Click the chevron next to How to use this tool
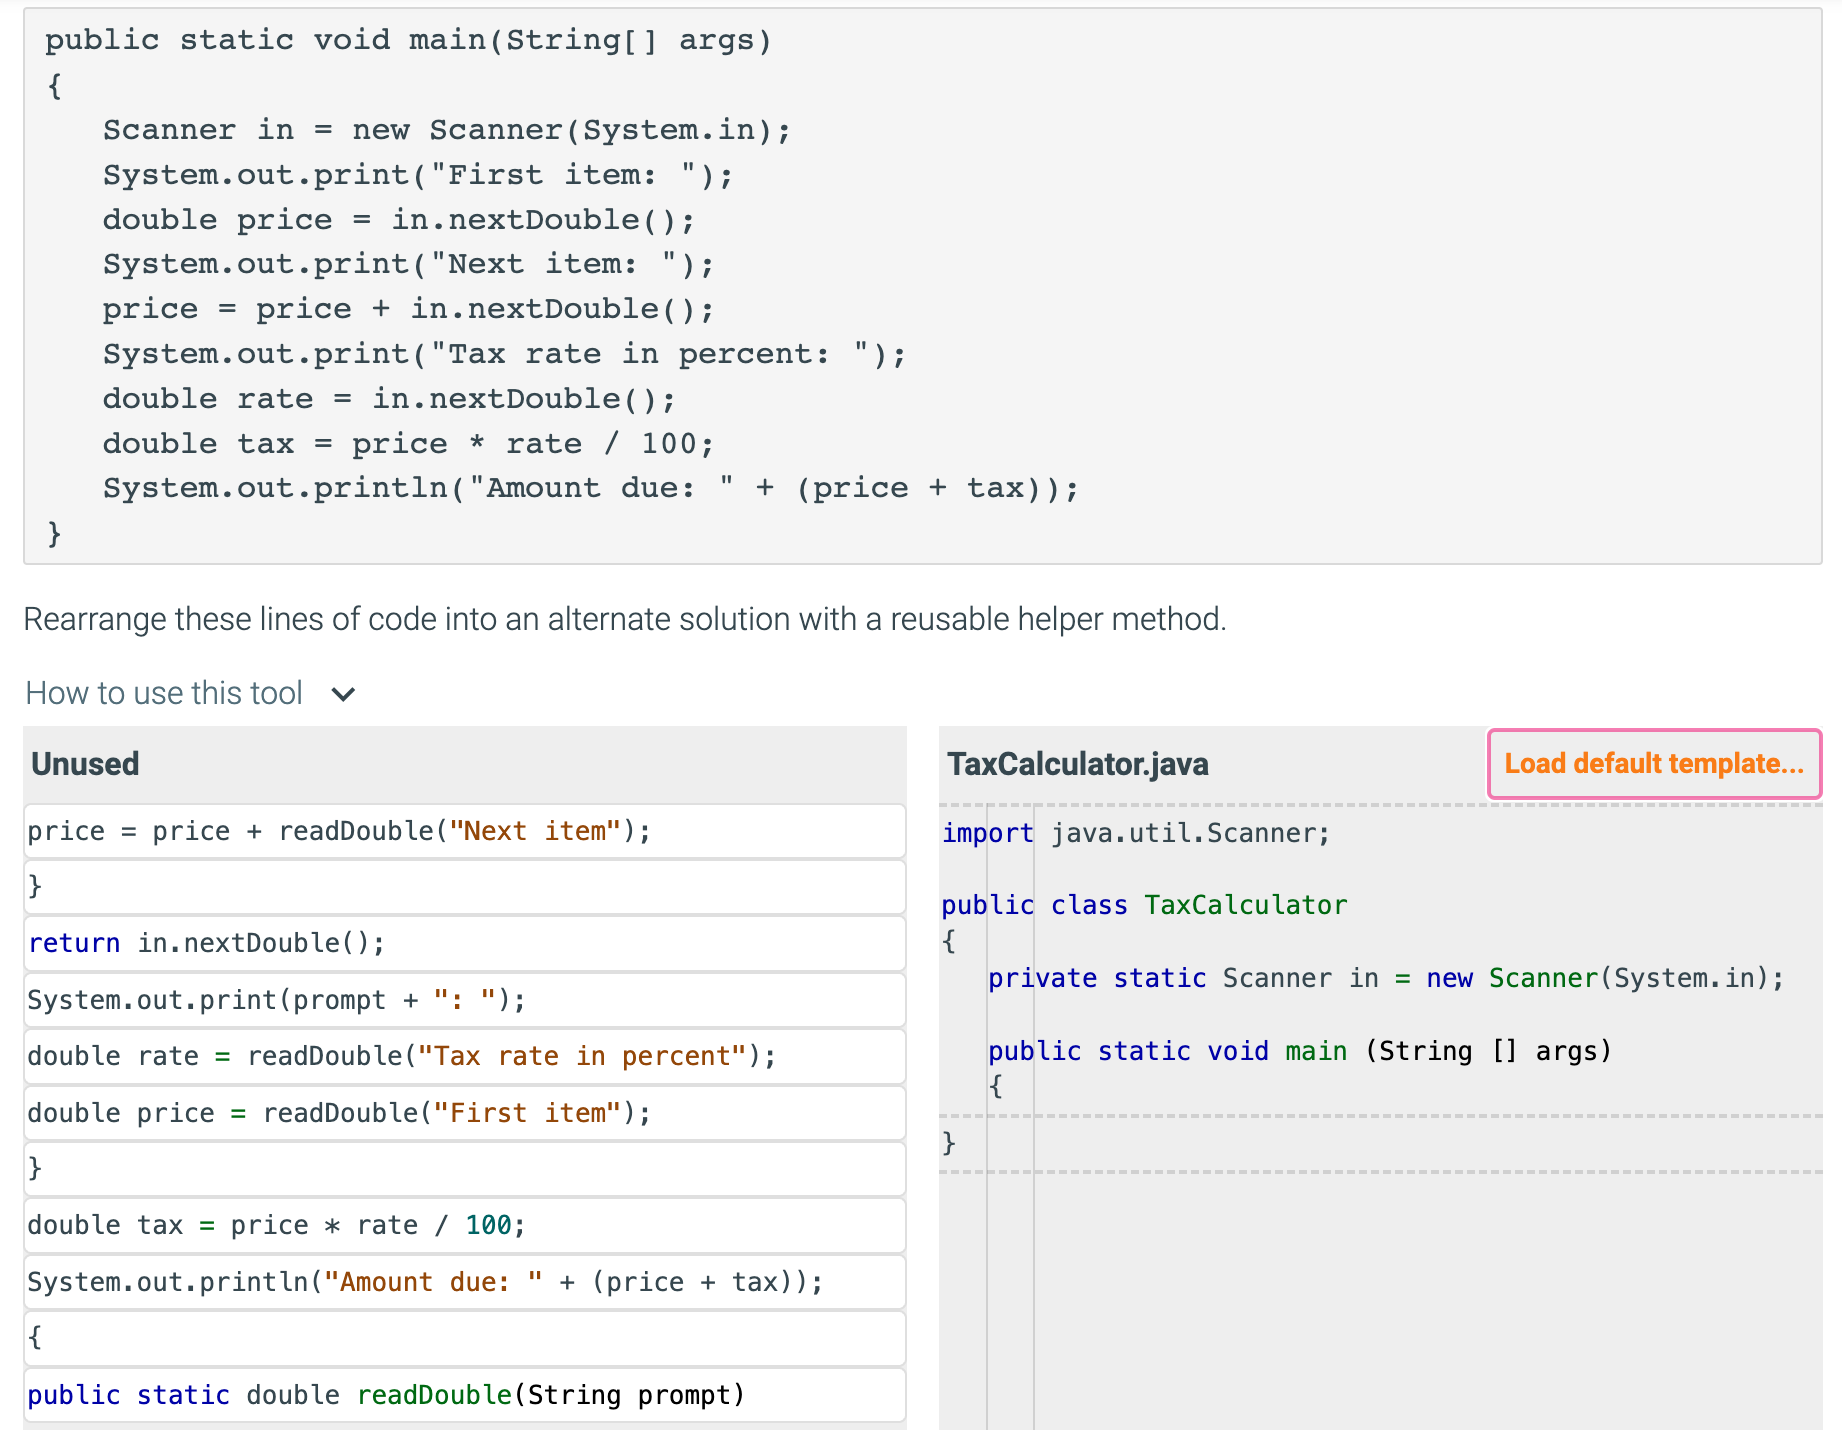Image resolution: width=1842 pixels, height=1430 pixels. tap(343, 694)
